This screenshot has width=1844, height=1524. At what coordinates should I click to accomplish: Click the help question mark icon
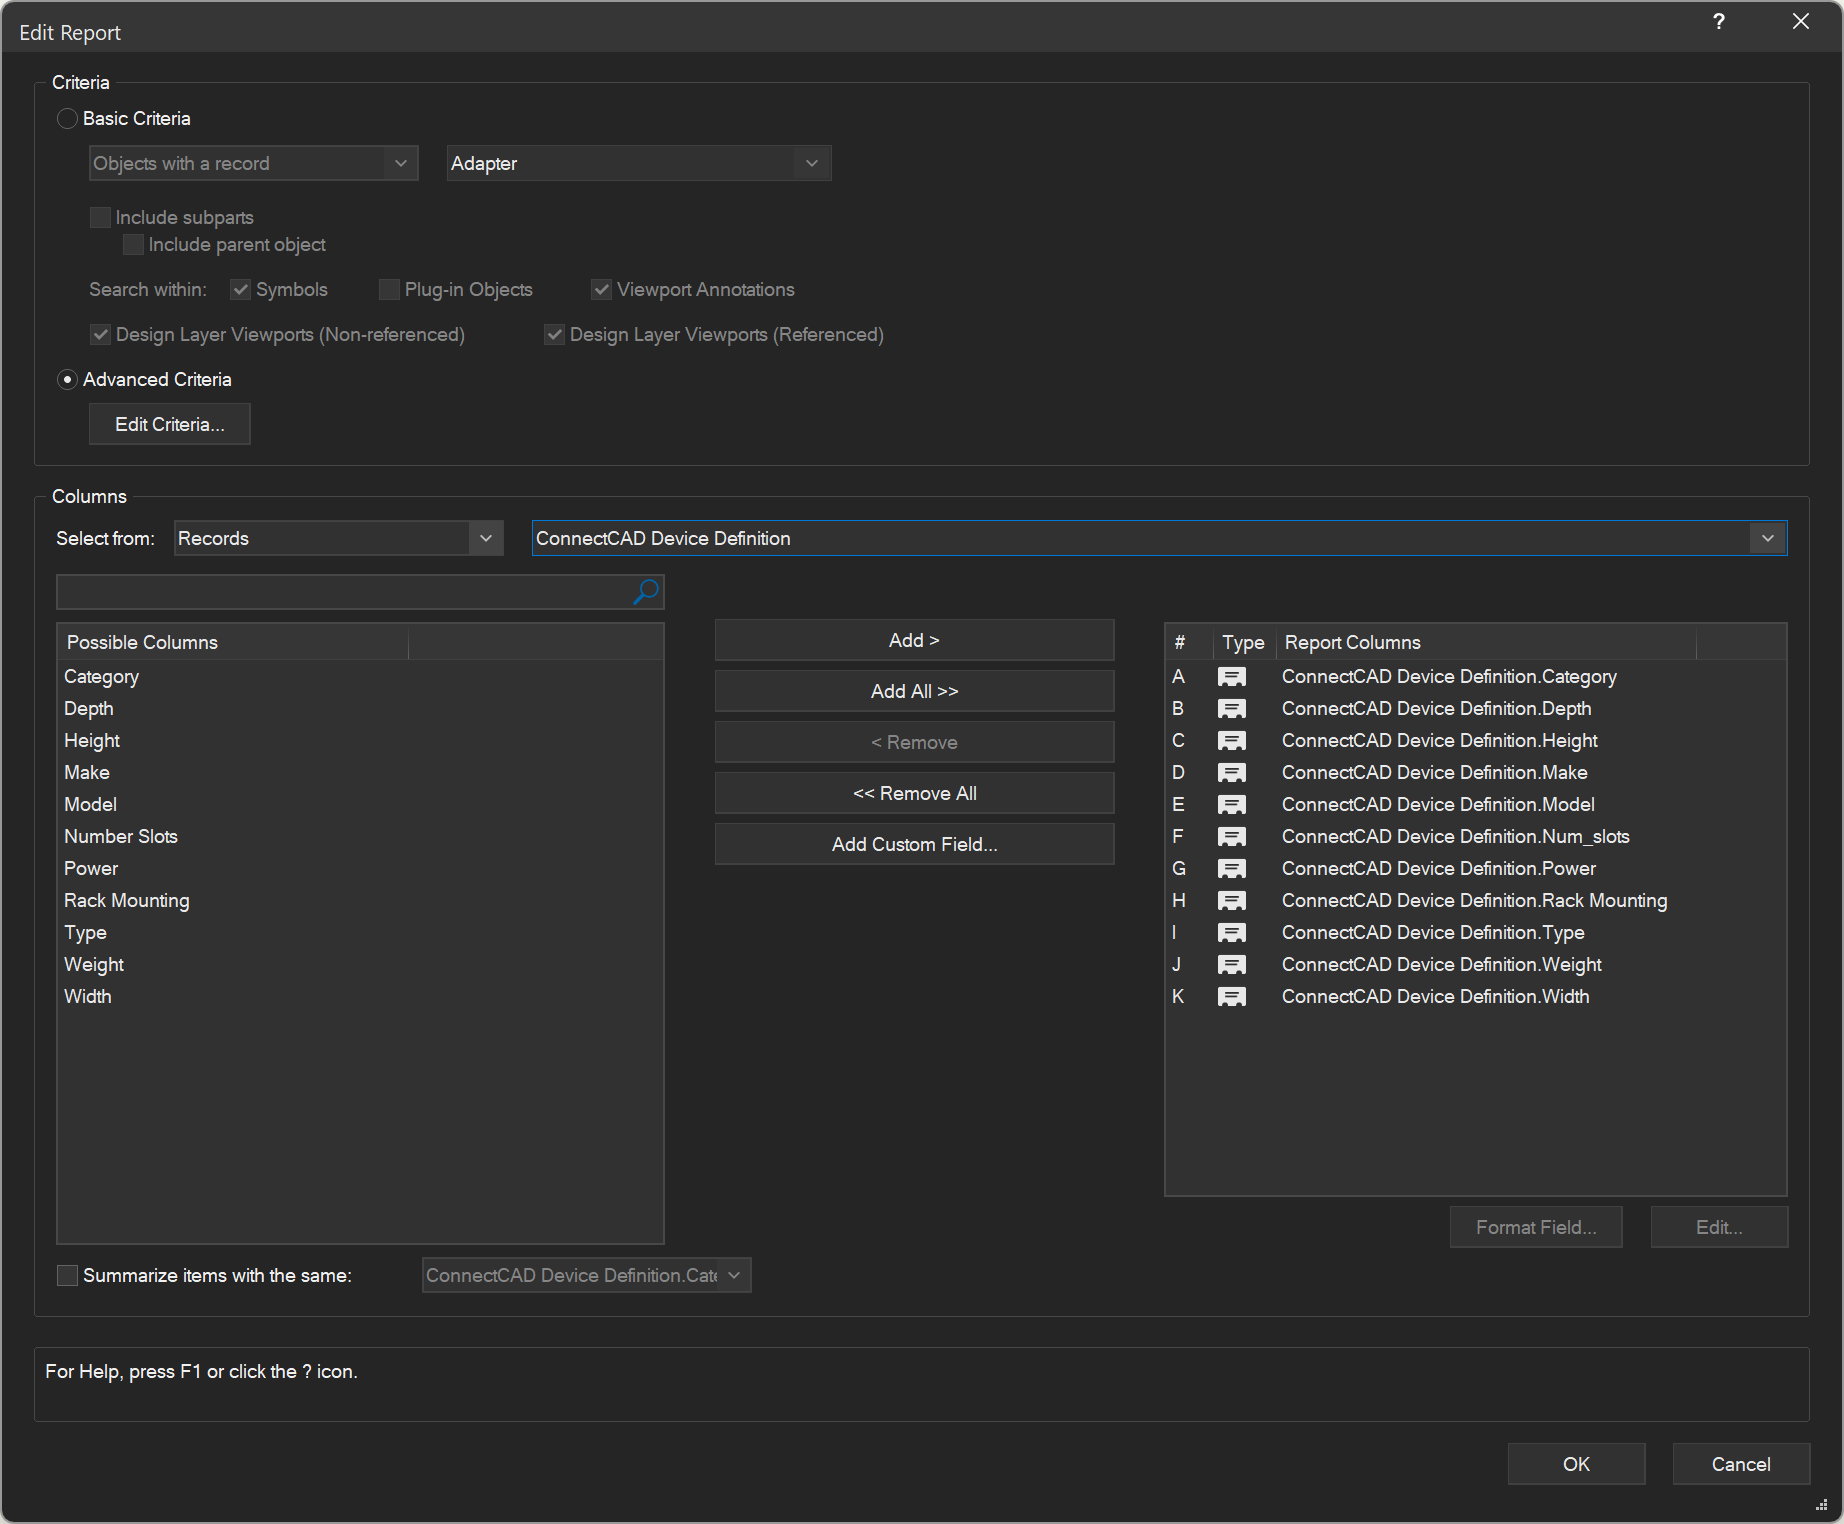[x=1718, y=22]
